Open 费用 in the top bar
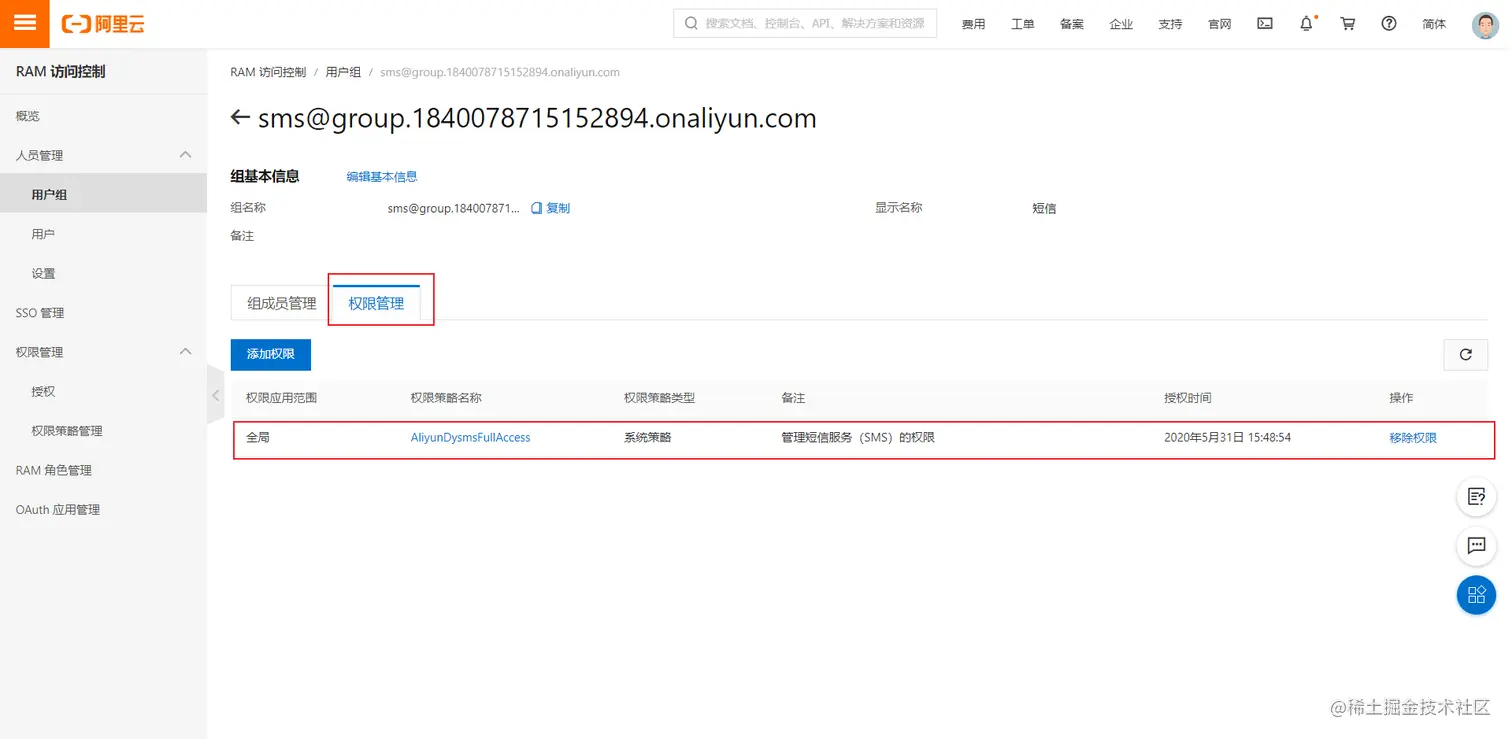 pyautogui.click(x=973, y=24)
